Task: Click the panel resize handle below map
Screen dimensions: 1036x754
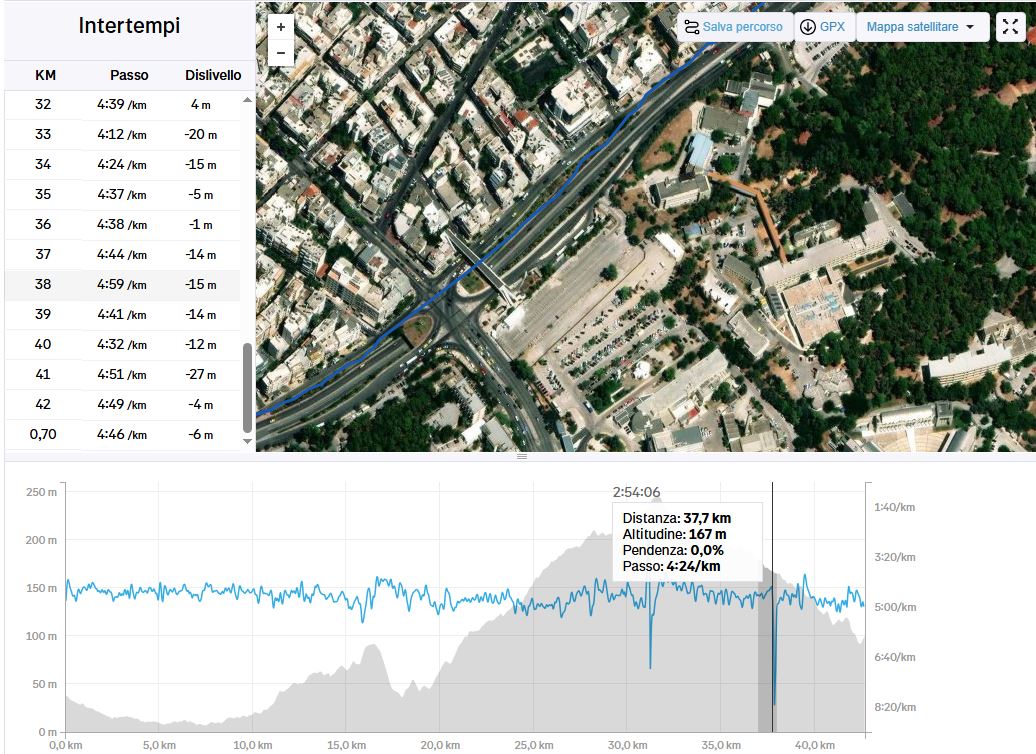Action: [x=521, y=457]
